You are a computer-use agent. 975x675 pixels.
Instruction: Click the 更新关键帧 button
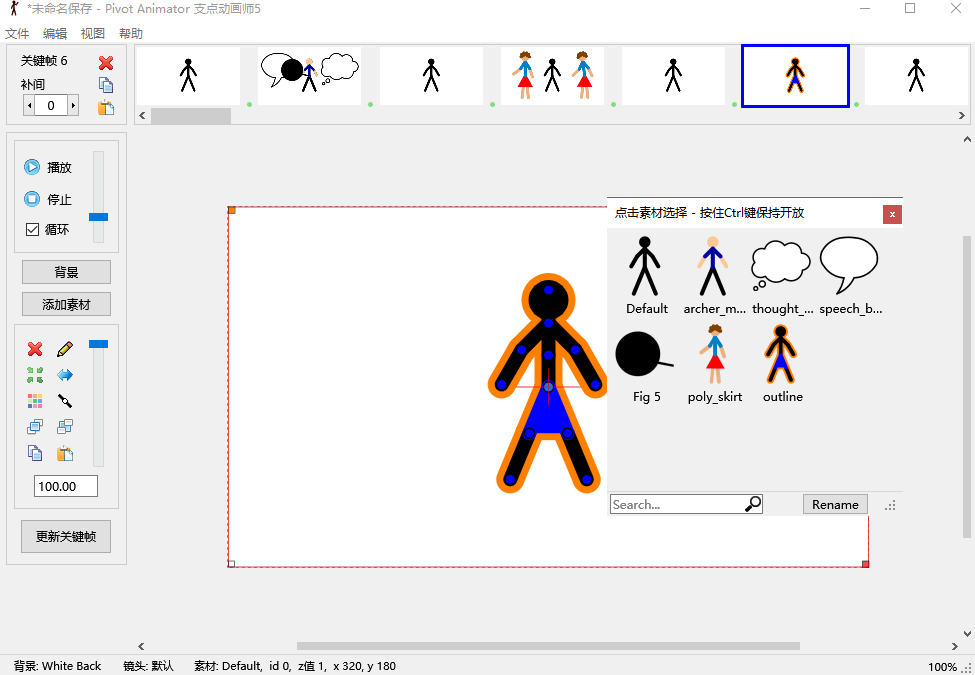66,536
